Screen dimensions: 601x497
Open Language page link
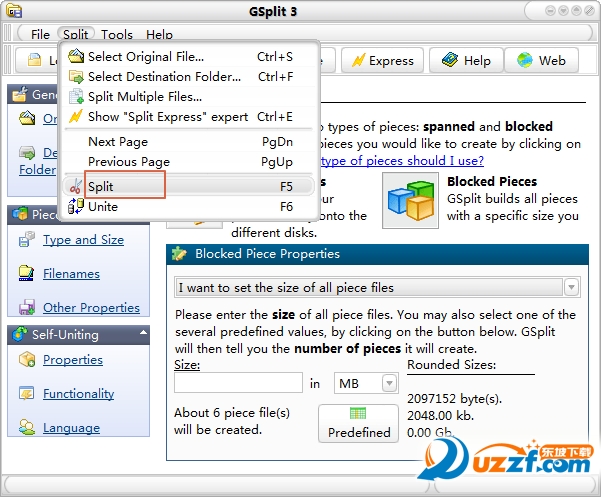[71, 427]
